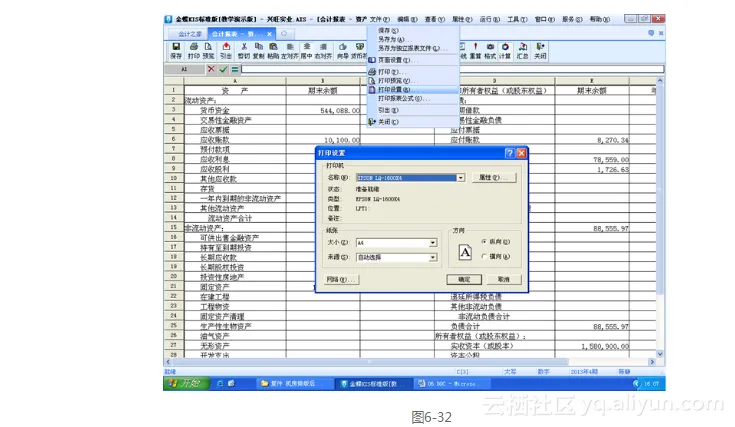Viewport: 735px width, 427px height.
Task: Open the paper 来源 自动选择 dropdown
Action: [x=433, y=257]
